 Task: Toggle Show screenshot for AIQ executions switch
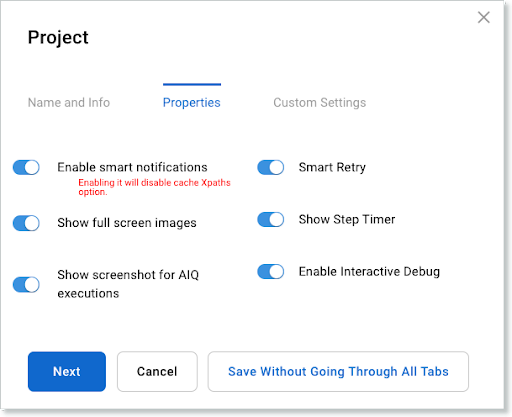[x=26, y=285]
